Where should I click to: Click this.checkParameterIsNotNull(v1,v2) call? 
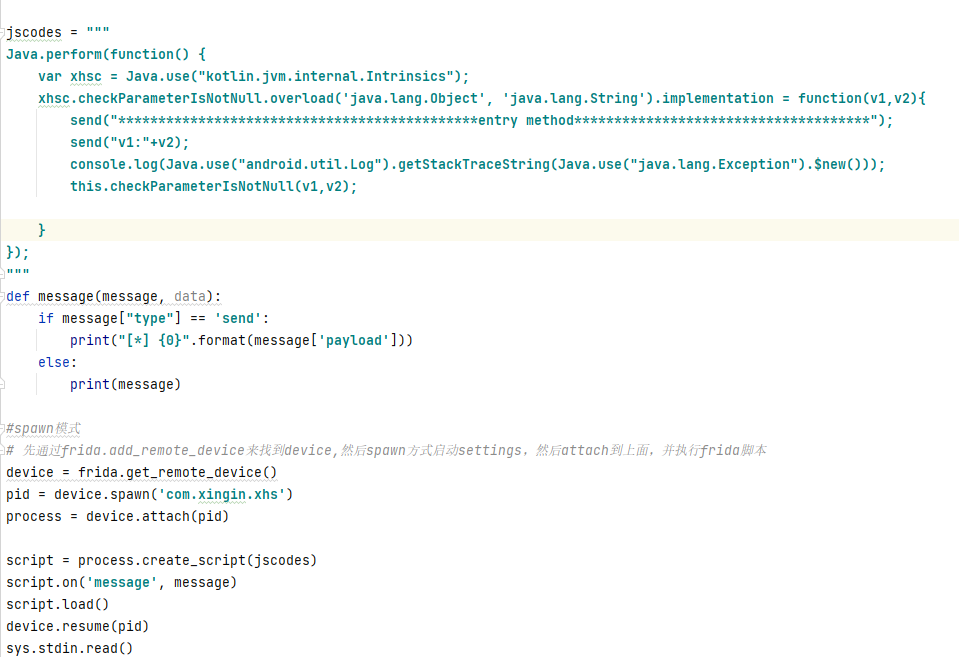213,186
